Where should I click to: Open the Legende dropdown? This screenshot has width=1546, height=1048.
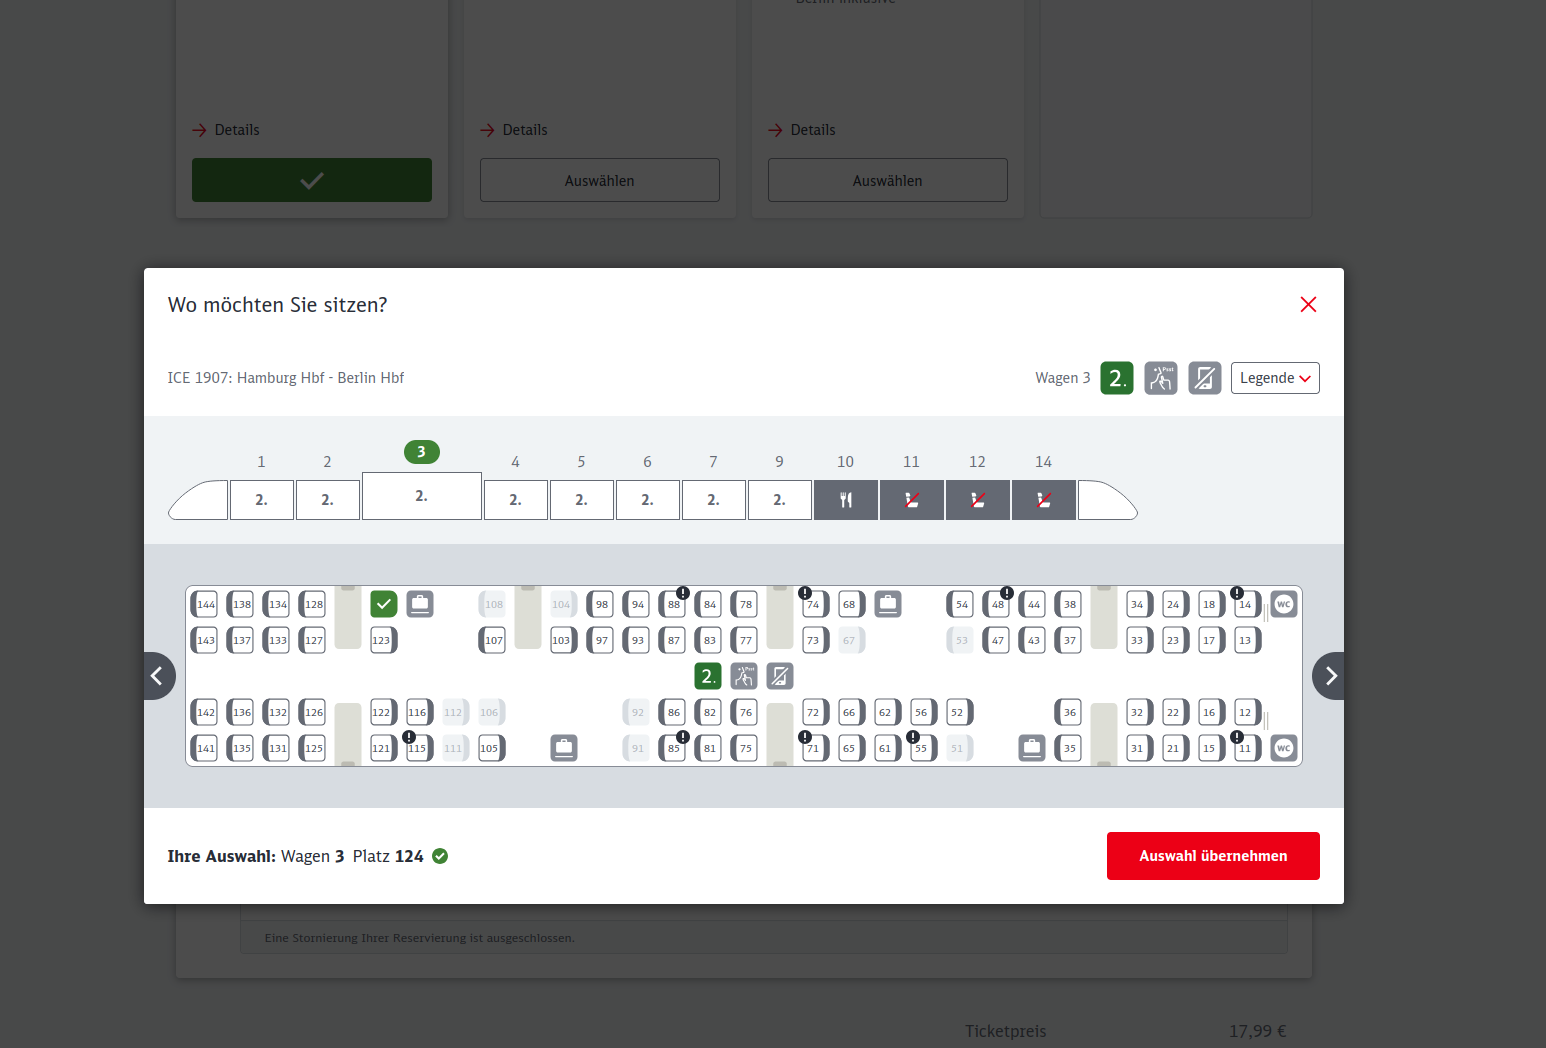pyautogui.click(x=1275, y=378)
